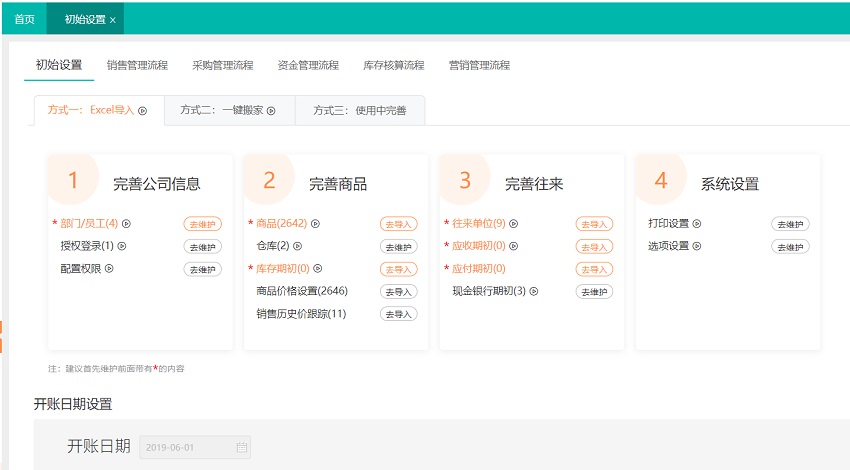850x470 pixels.
Task: Play the video icon beside 仓库(2)
Action: click(297, 246)
